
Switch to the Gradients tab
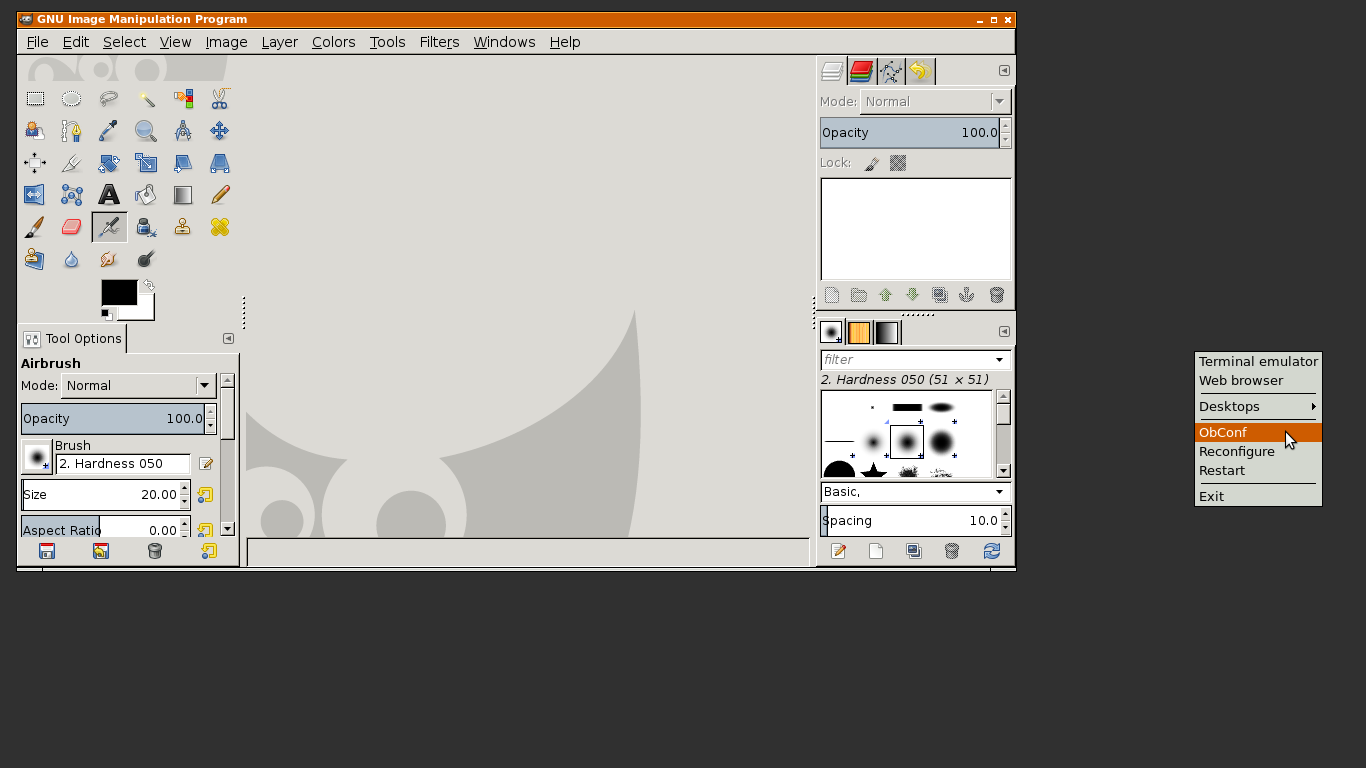coord(887,332)
